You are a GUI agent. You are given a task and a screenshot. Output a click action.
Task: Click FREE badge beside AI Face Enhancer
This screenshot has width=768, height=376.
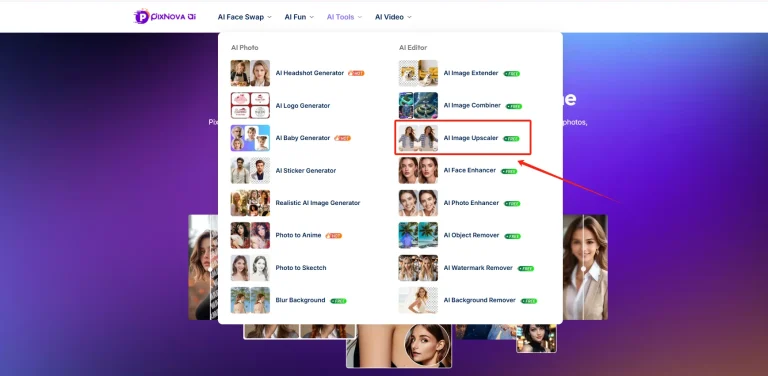pyautogui.click(x=509, y=171)
